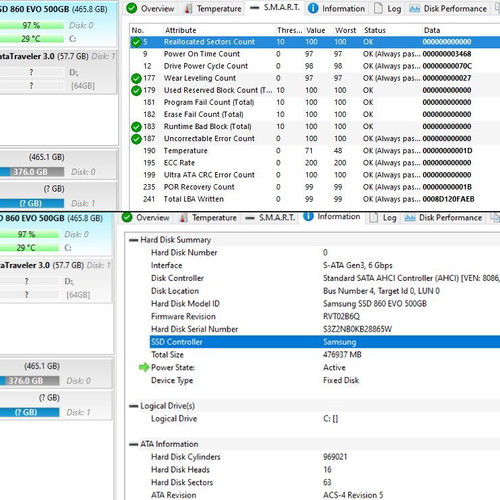Sort by the Attribute column header
Viewport: 500px width, 500px height.
click(219, 30)
